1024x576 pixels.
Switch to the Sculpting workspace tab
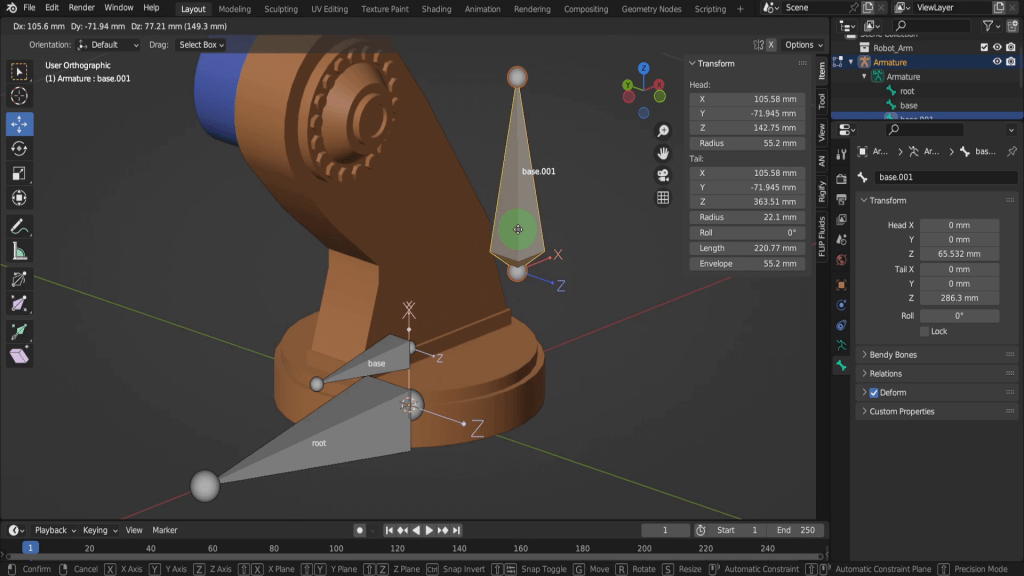280,9
